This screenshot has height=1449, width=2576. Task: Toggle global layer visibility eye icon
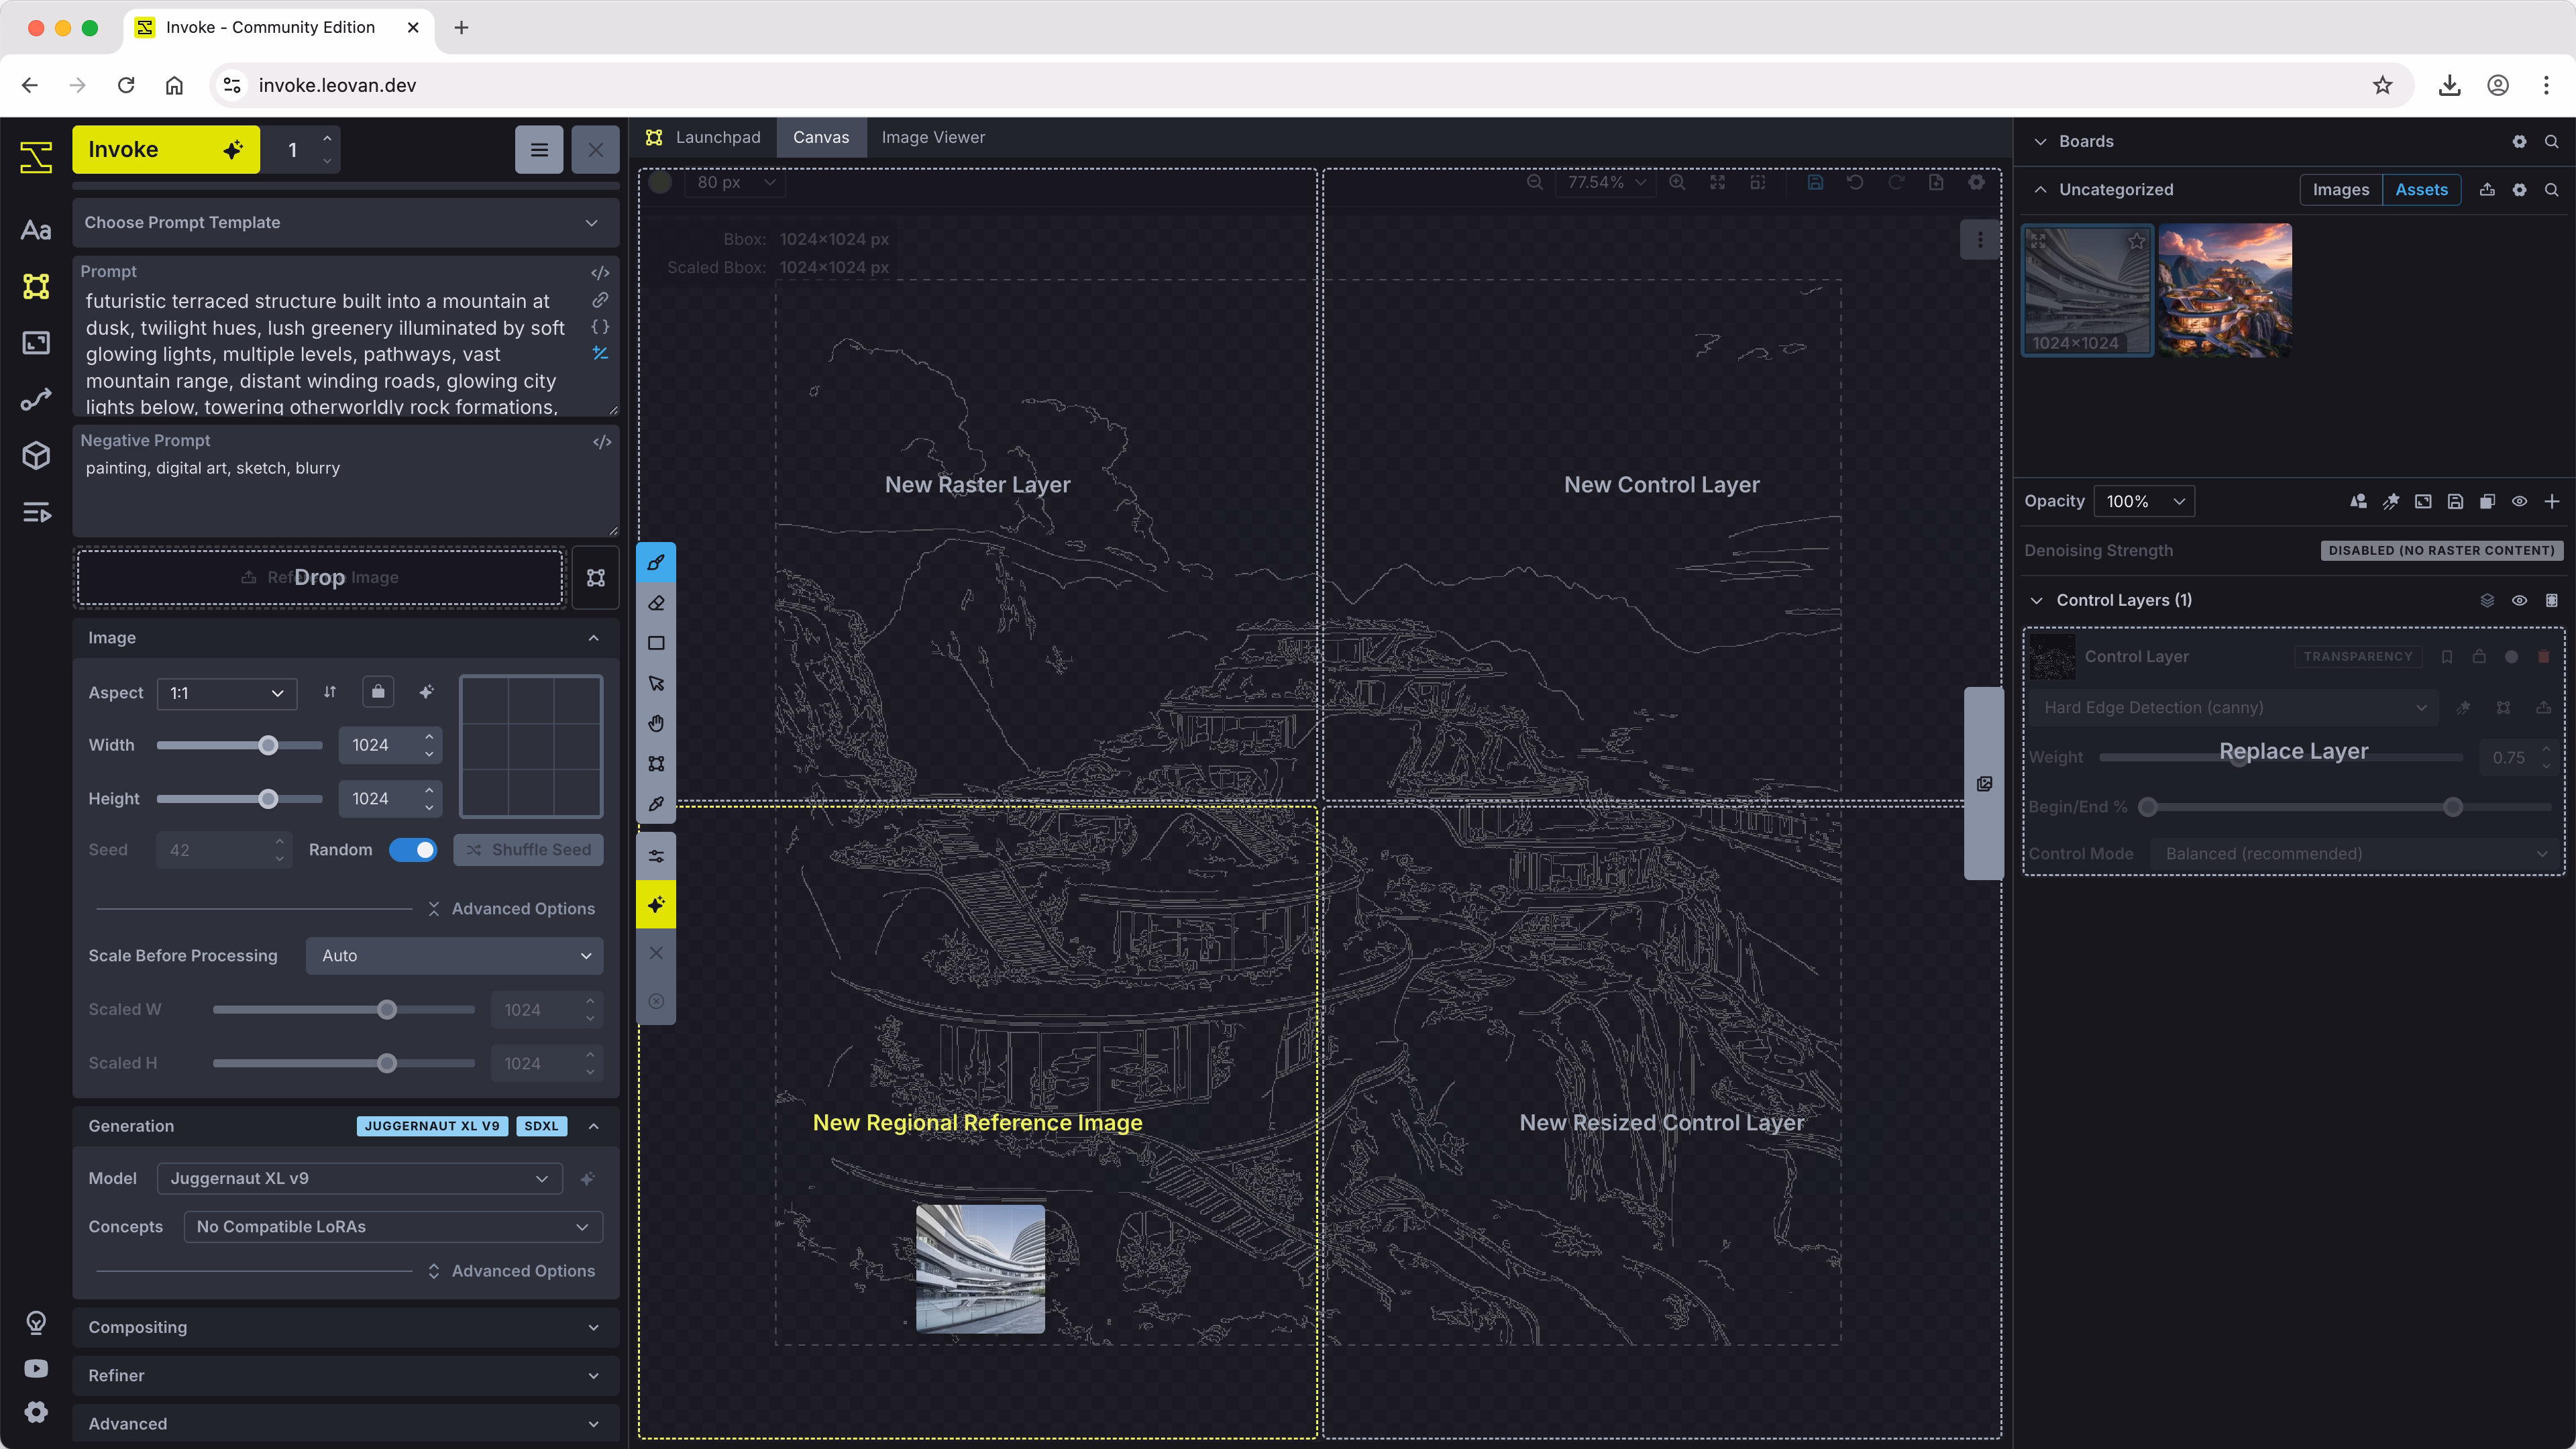coord(2519,502)
